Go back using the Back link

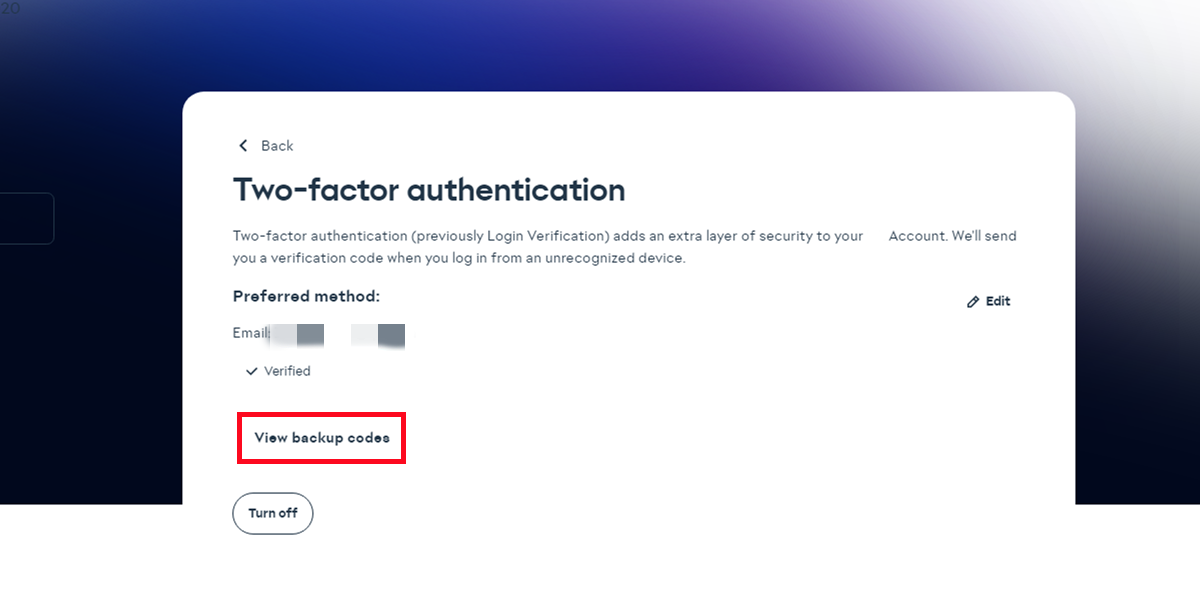[276, 146]
